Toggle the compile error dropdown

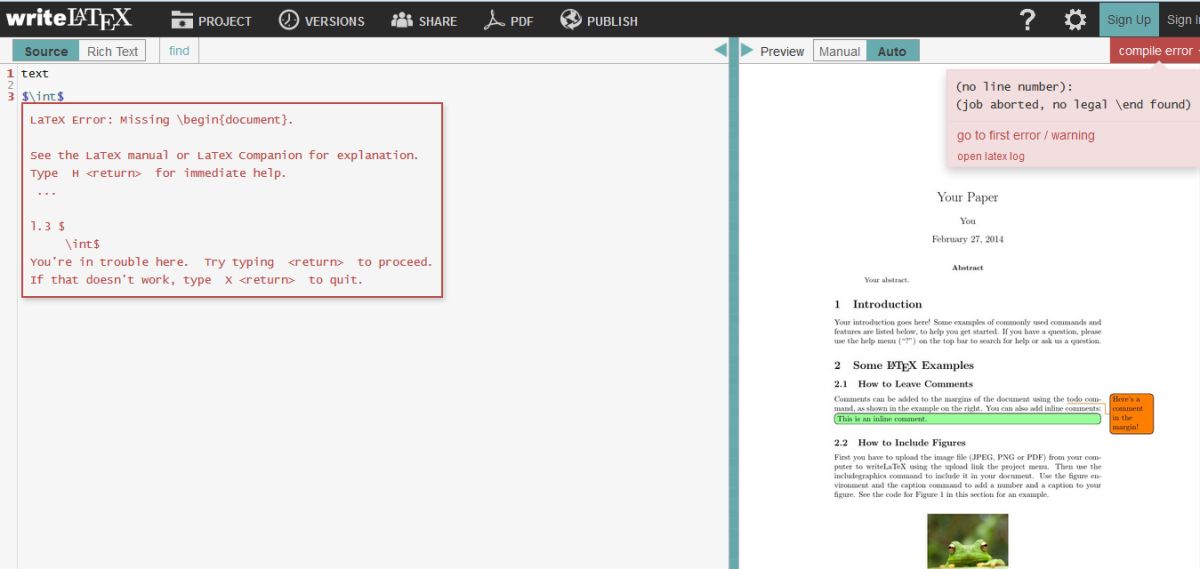point(1156,51)
